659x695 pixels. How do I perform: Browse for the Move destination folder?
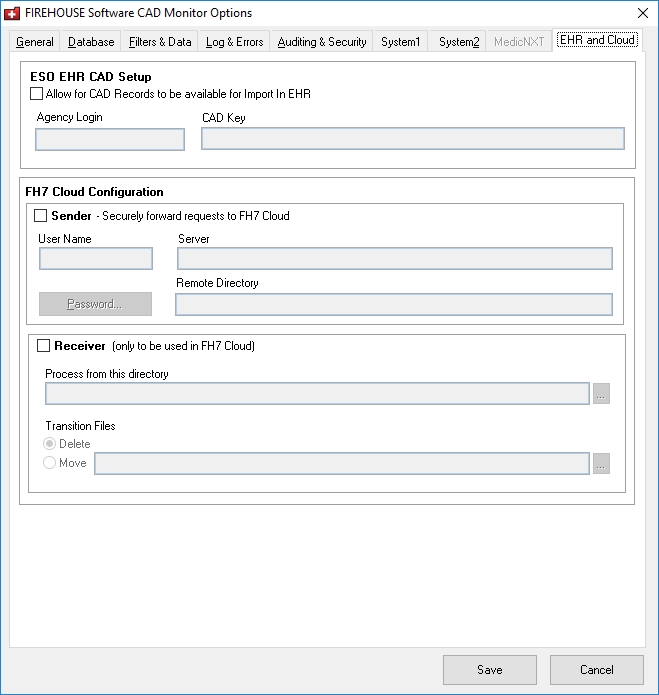601,464
